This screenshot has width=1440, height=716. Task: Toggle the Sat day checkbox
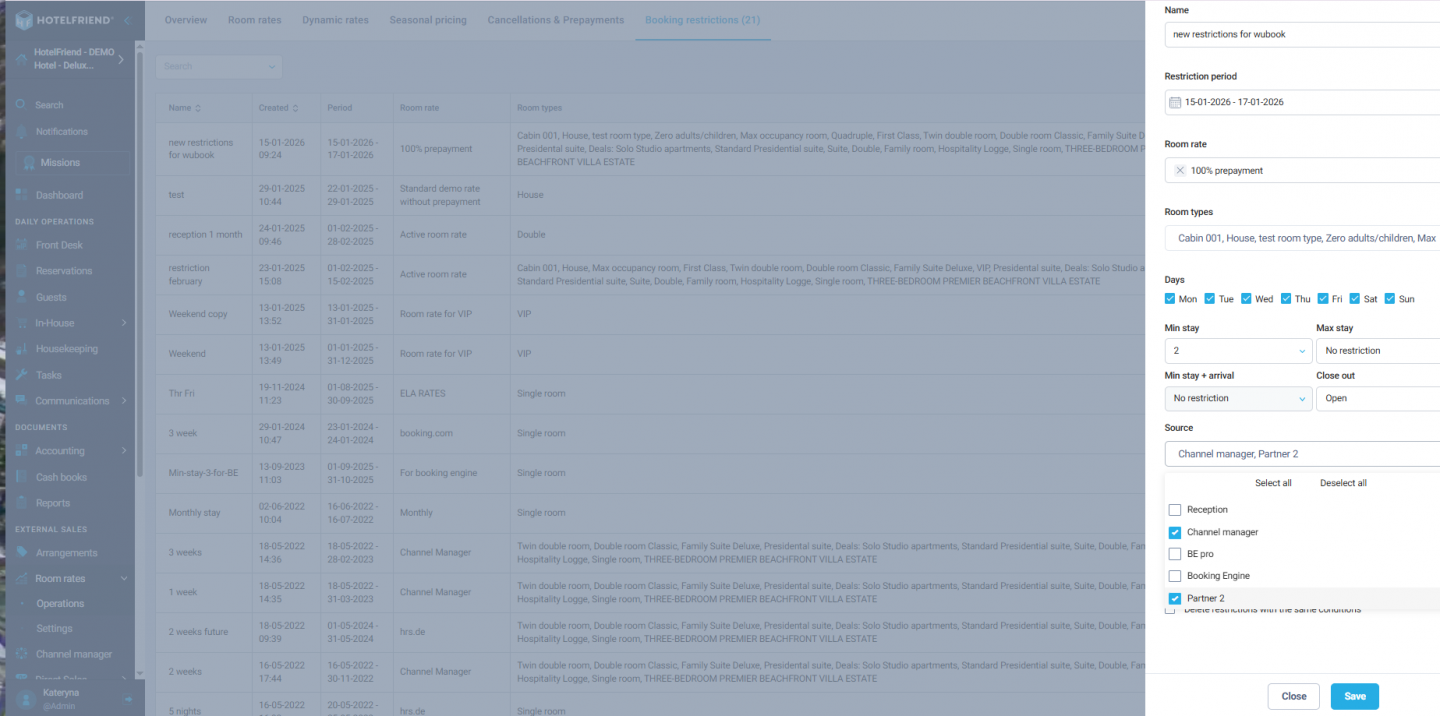1355,299
